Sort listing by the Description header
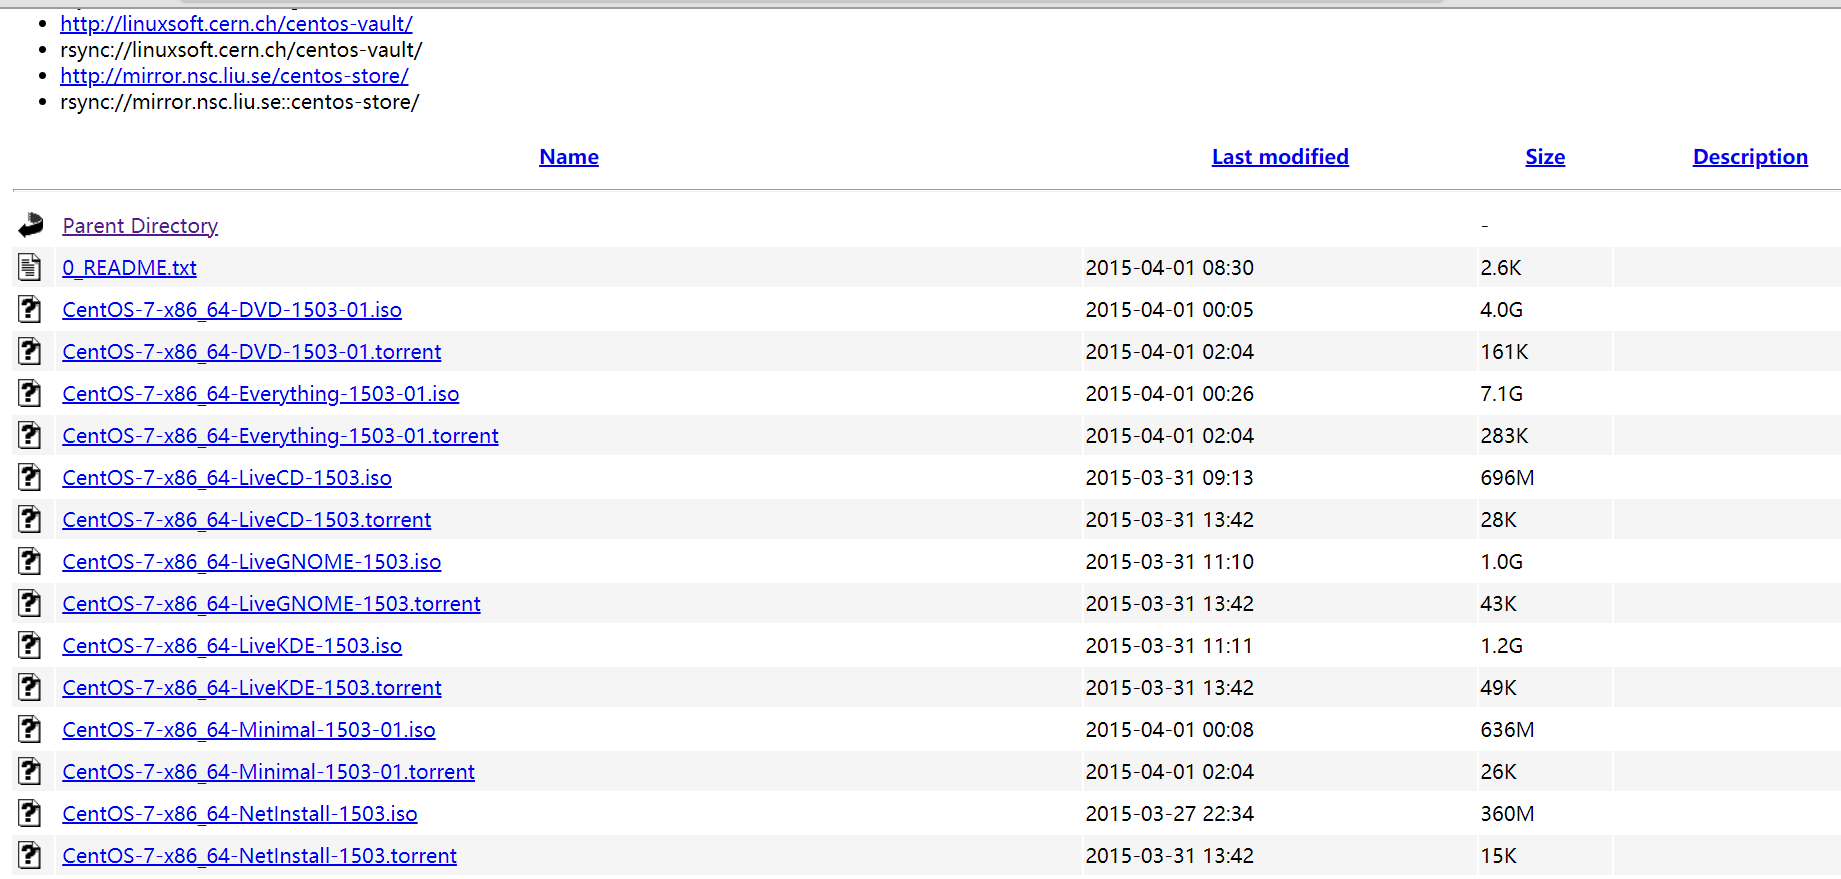The height and width of the screenshot is (879, 1841). [x=1750, y=157]
